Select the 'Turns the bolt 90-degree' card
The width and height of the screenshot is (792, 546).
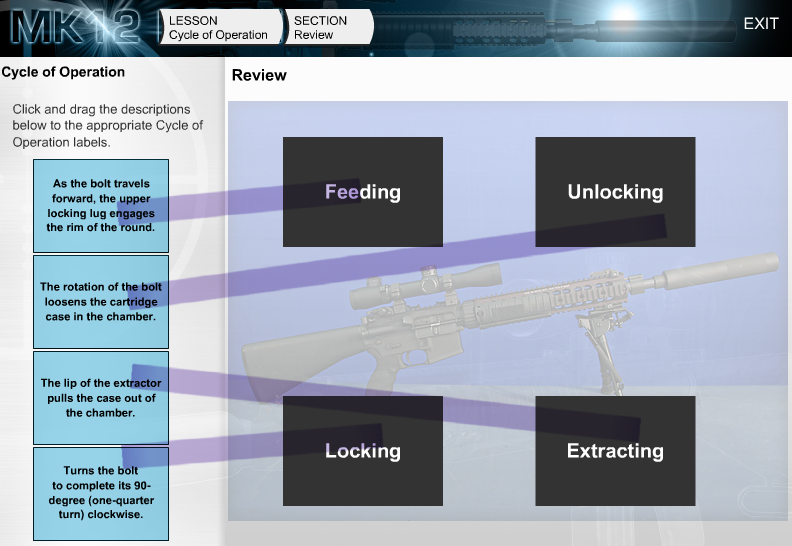point(101,493)
